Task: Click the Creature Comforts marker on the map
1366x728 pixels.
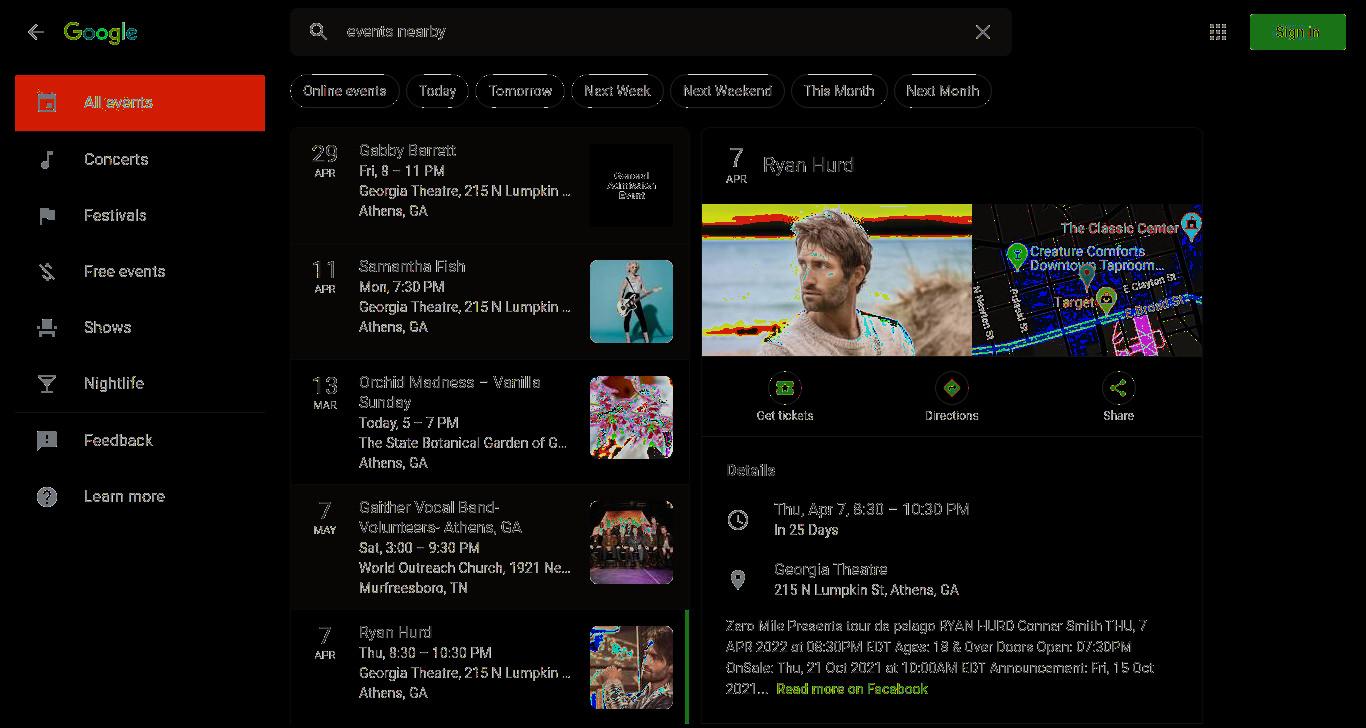Action: point(1017,256)
